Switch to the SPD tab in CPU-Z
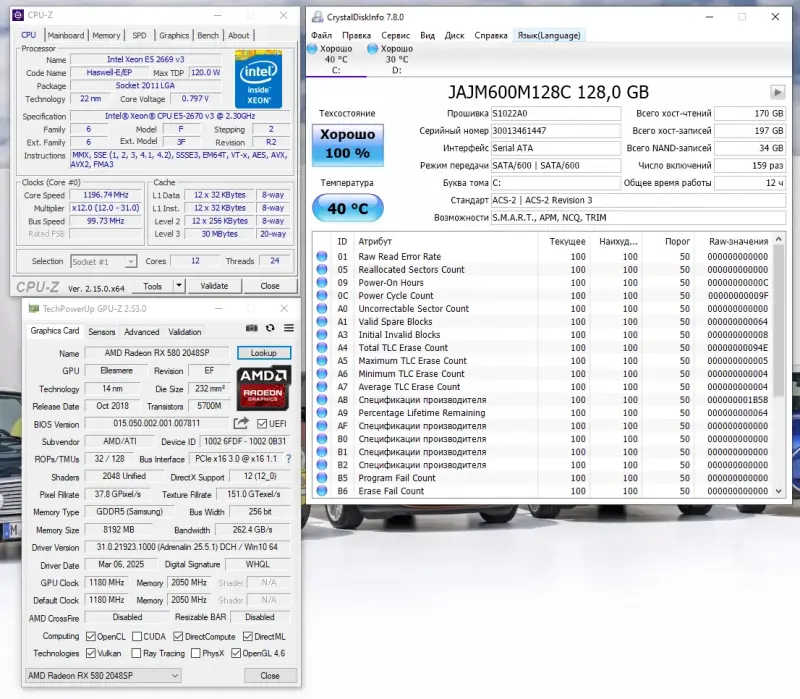 coord(139,35)
